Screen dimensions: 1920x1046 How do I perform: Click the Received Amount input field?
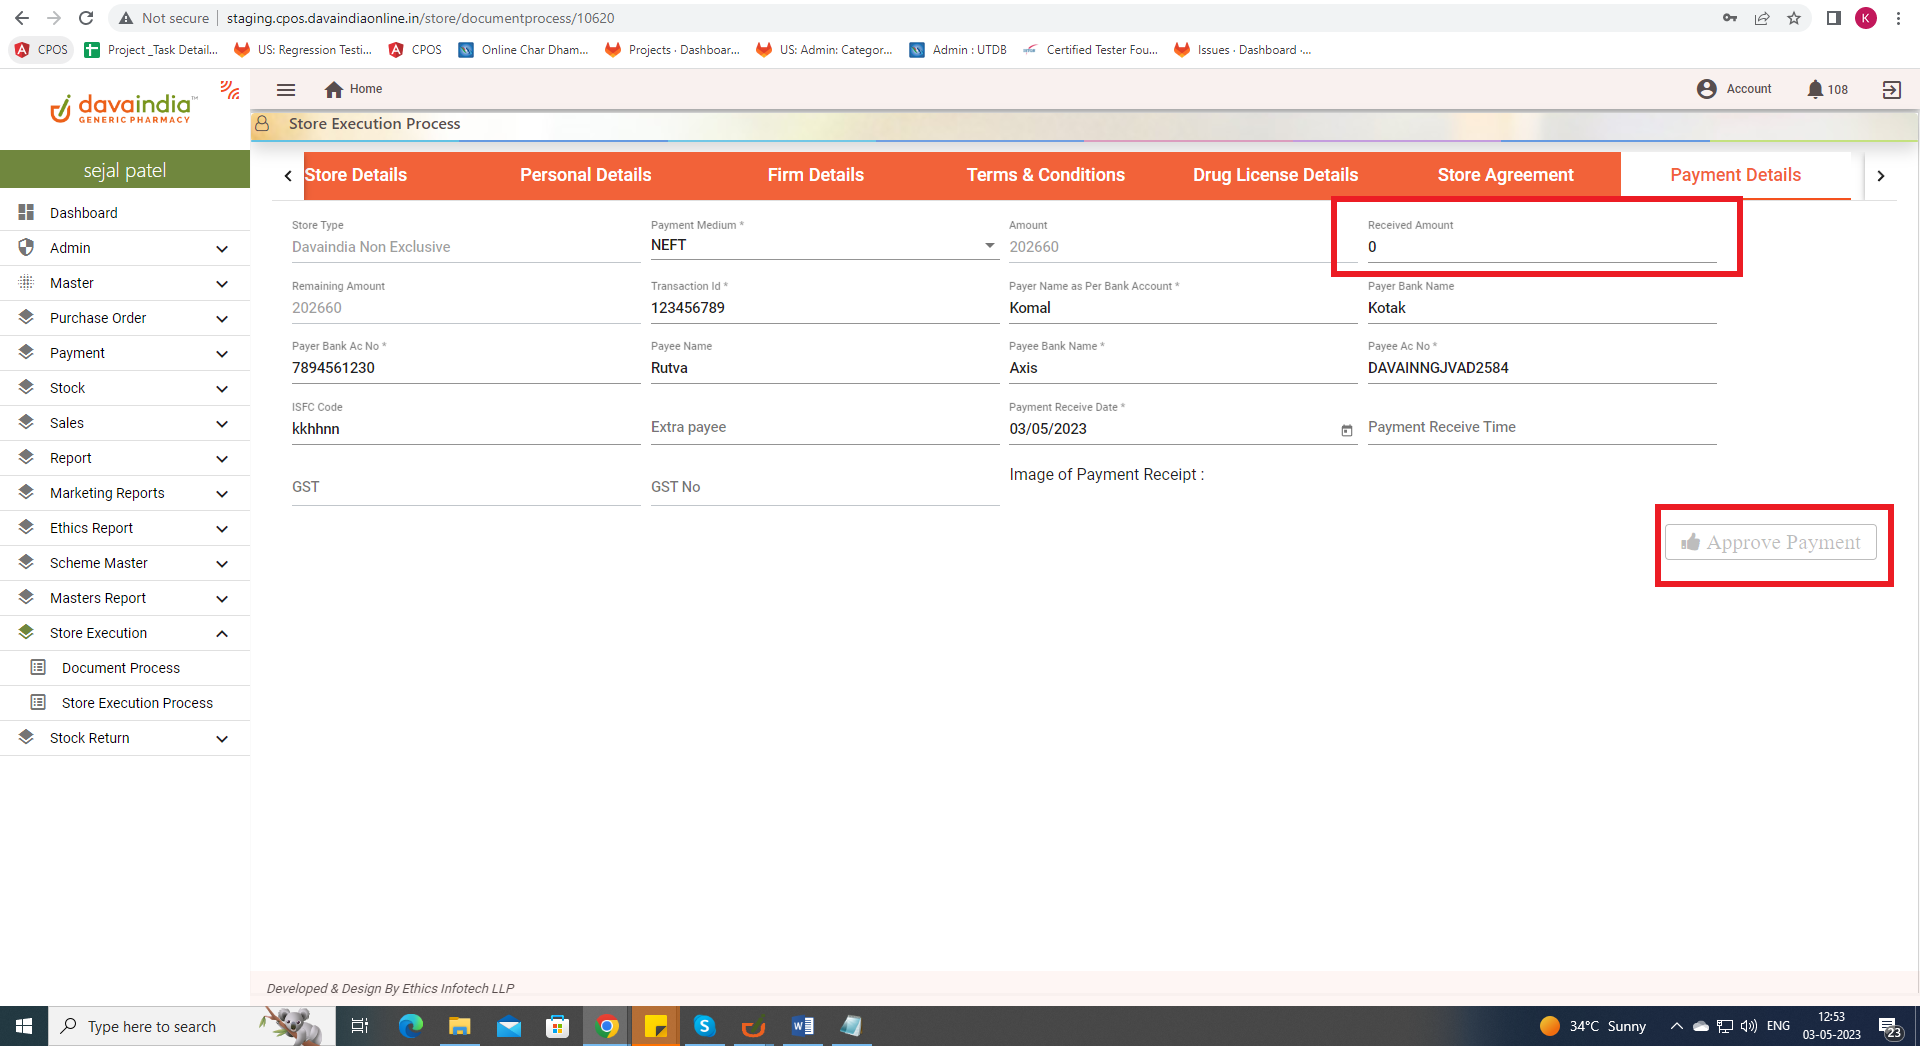pos(1540,247)
